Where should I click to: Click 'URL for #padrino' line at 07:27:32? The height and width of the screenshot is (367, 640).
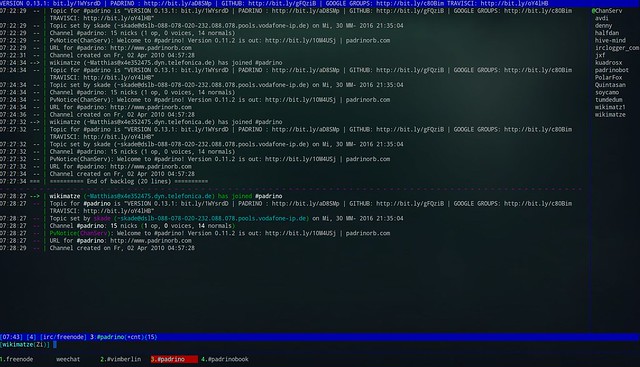tap(120, 167)
